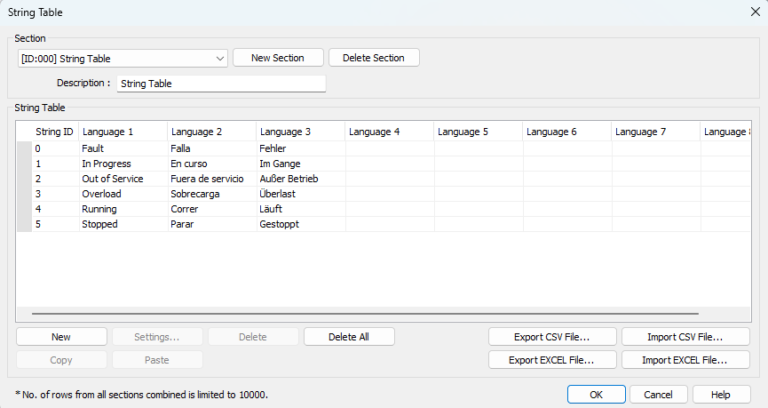Select row header for String ID 0
Image resolution: width=768 pixels, height=408 pixels.
tap(24, 148)
